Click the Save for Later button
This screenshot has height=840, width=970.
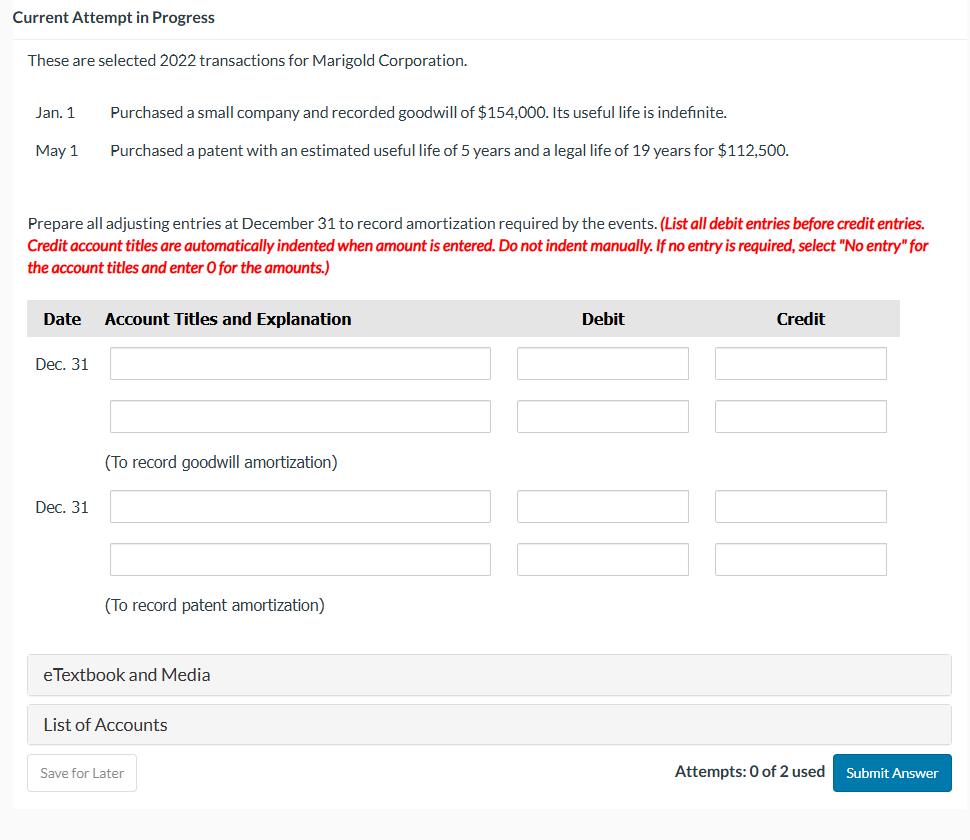82,773
